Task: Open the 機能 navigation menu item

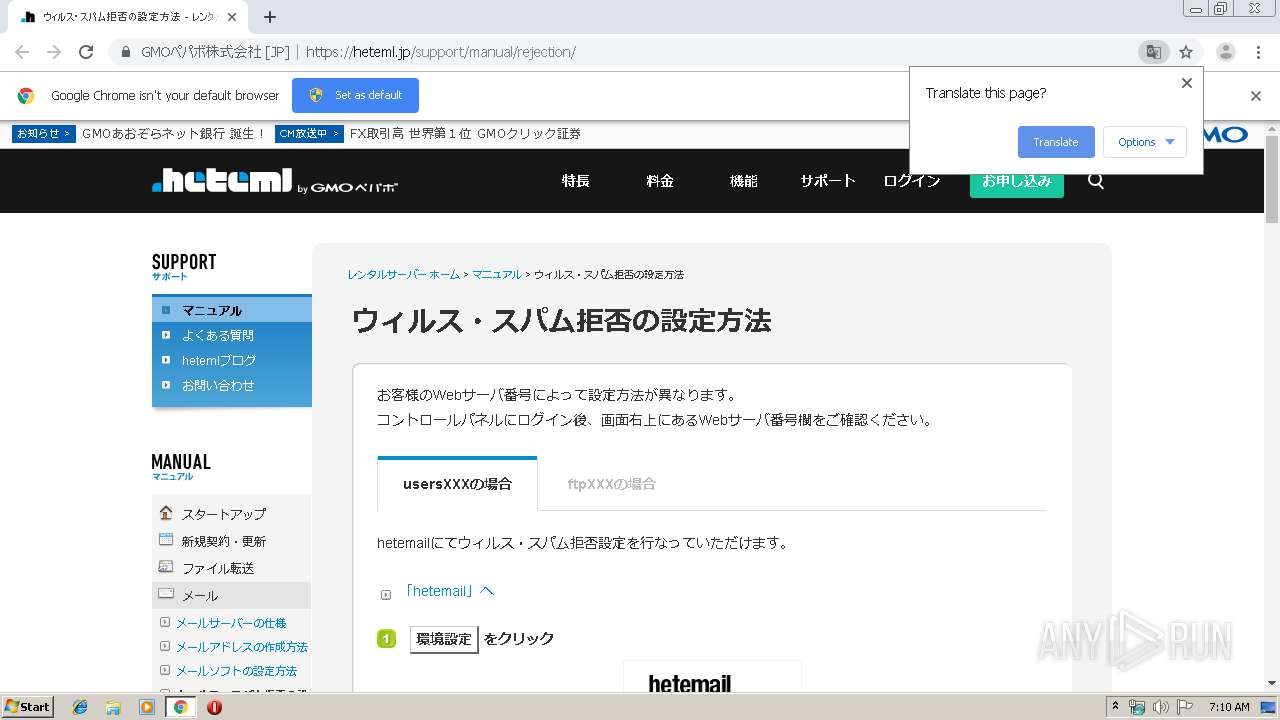Action: (x=744, y=181)
